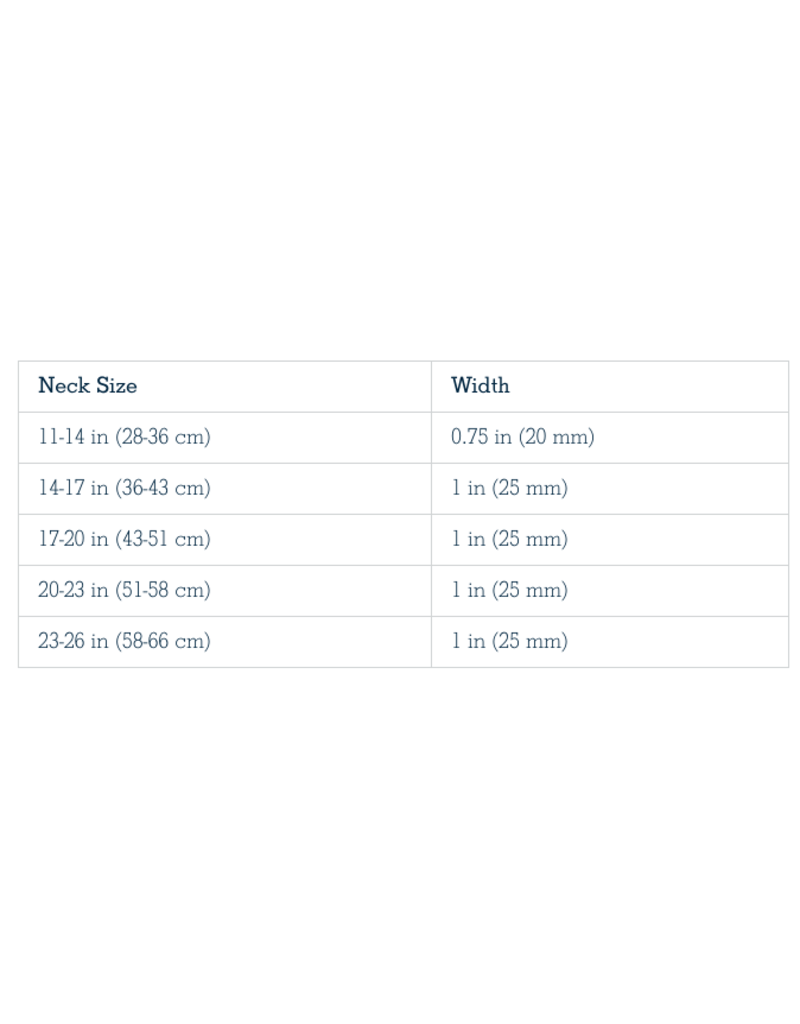Select the 20-23 in neck size text
Viewport: 800px width, 1024px height.
pyautogui.click(x=74, y=590)
